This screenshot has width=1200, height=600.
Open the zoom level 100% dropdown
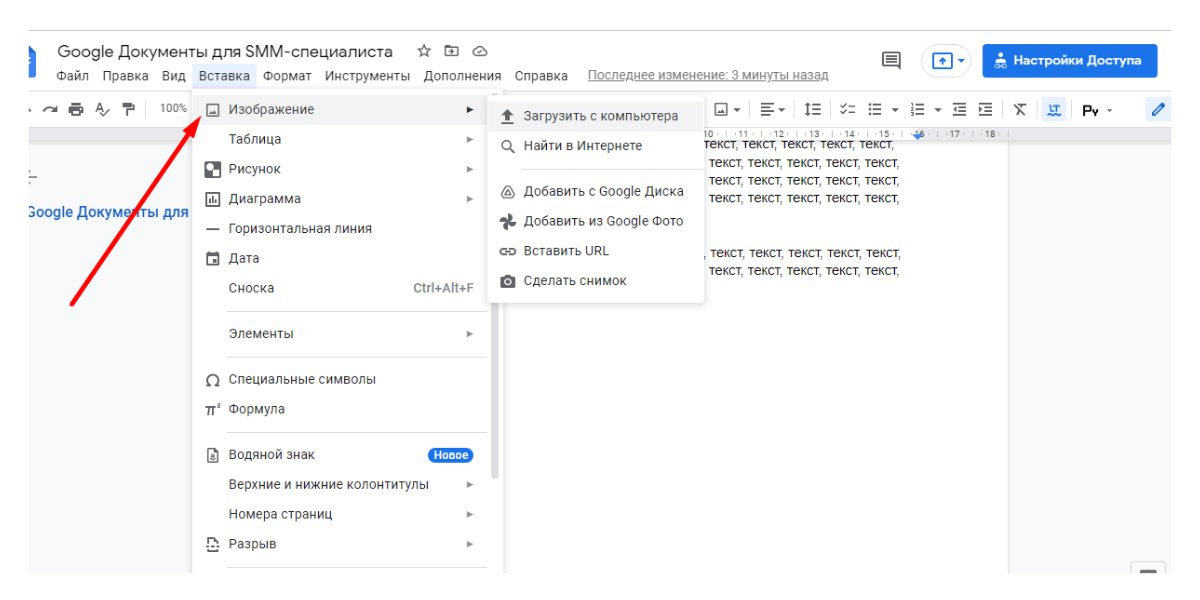click(x=173, y=109)
